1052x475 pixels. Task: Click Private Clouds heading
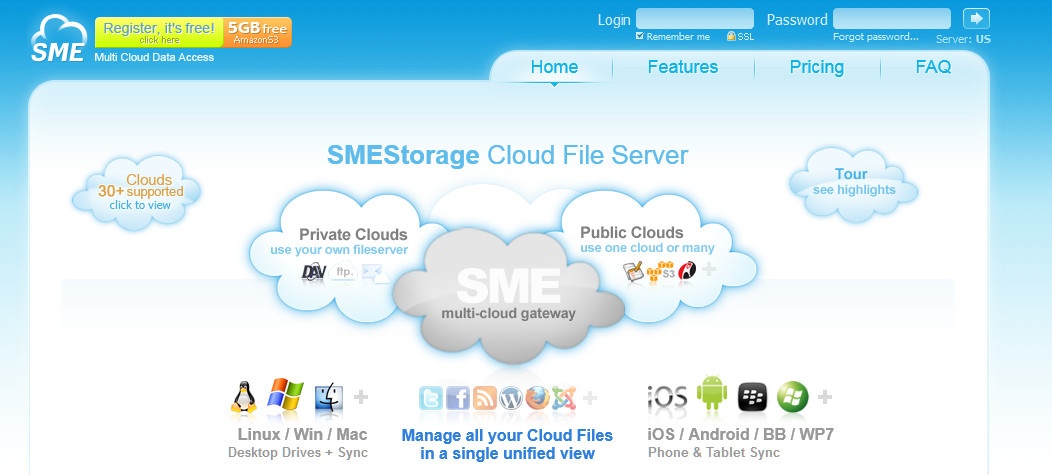point(353,234)
